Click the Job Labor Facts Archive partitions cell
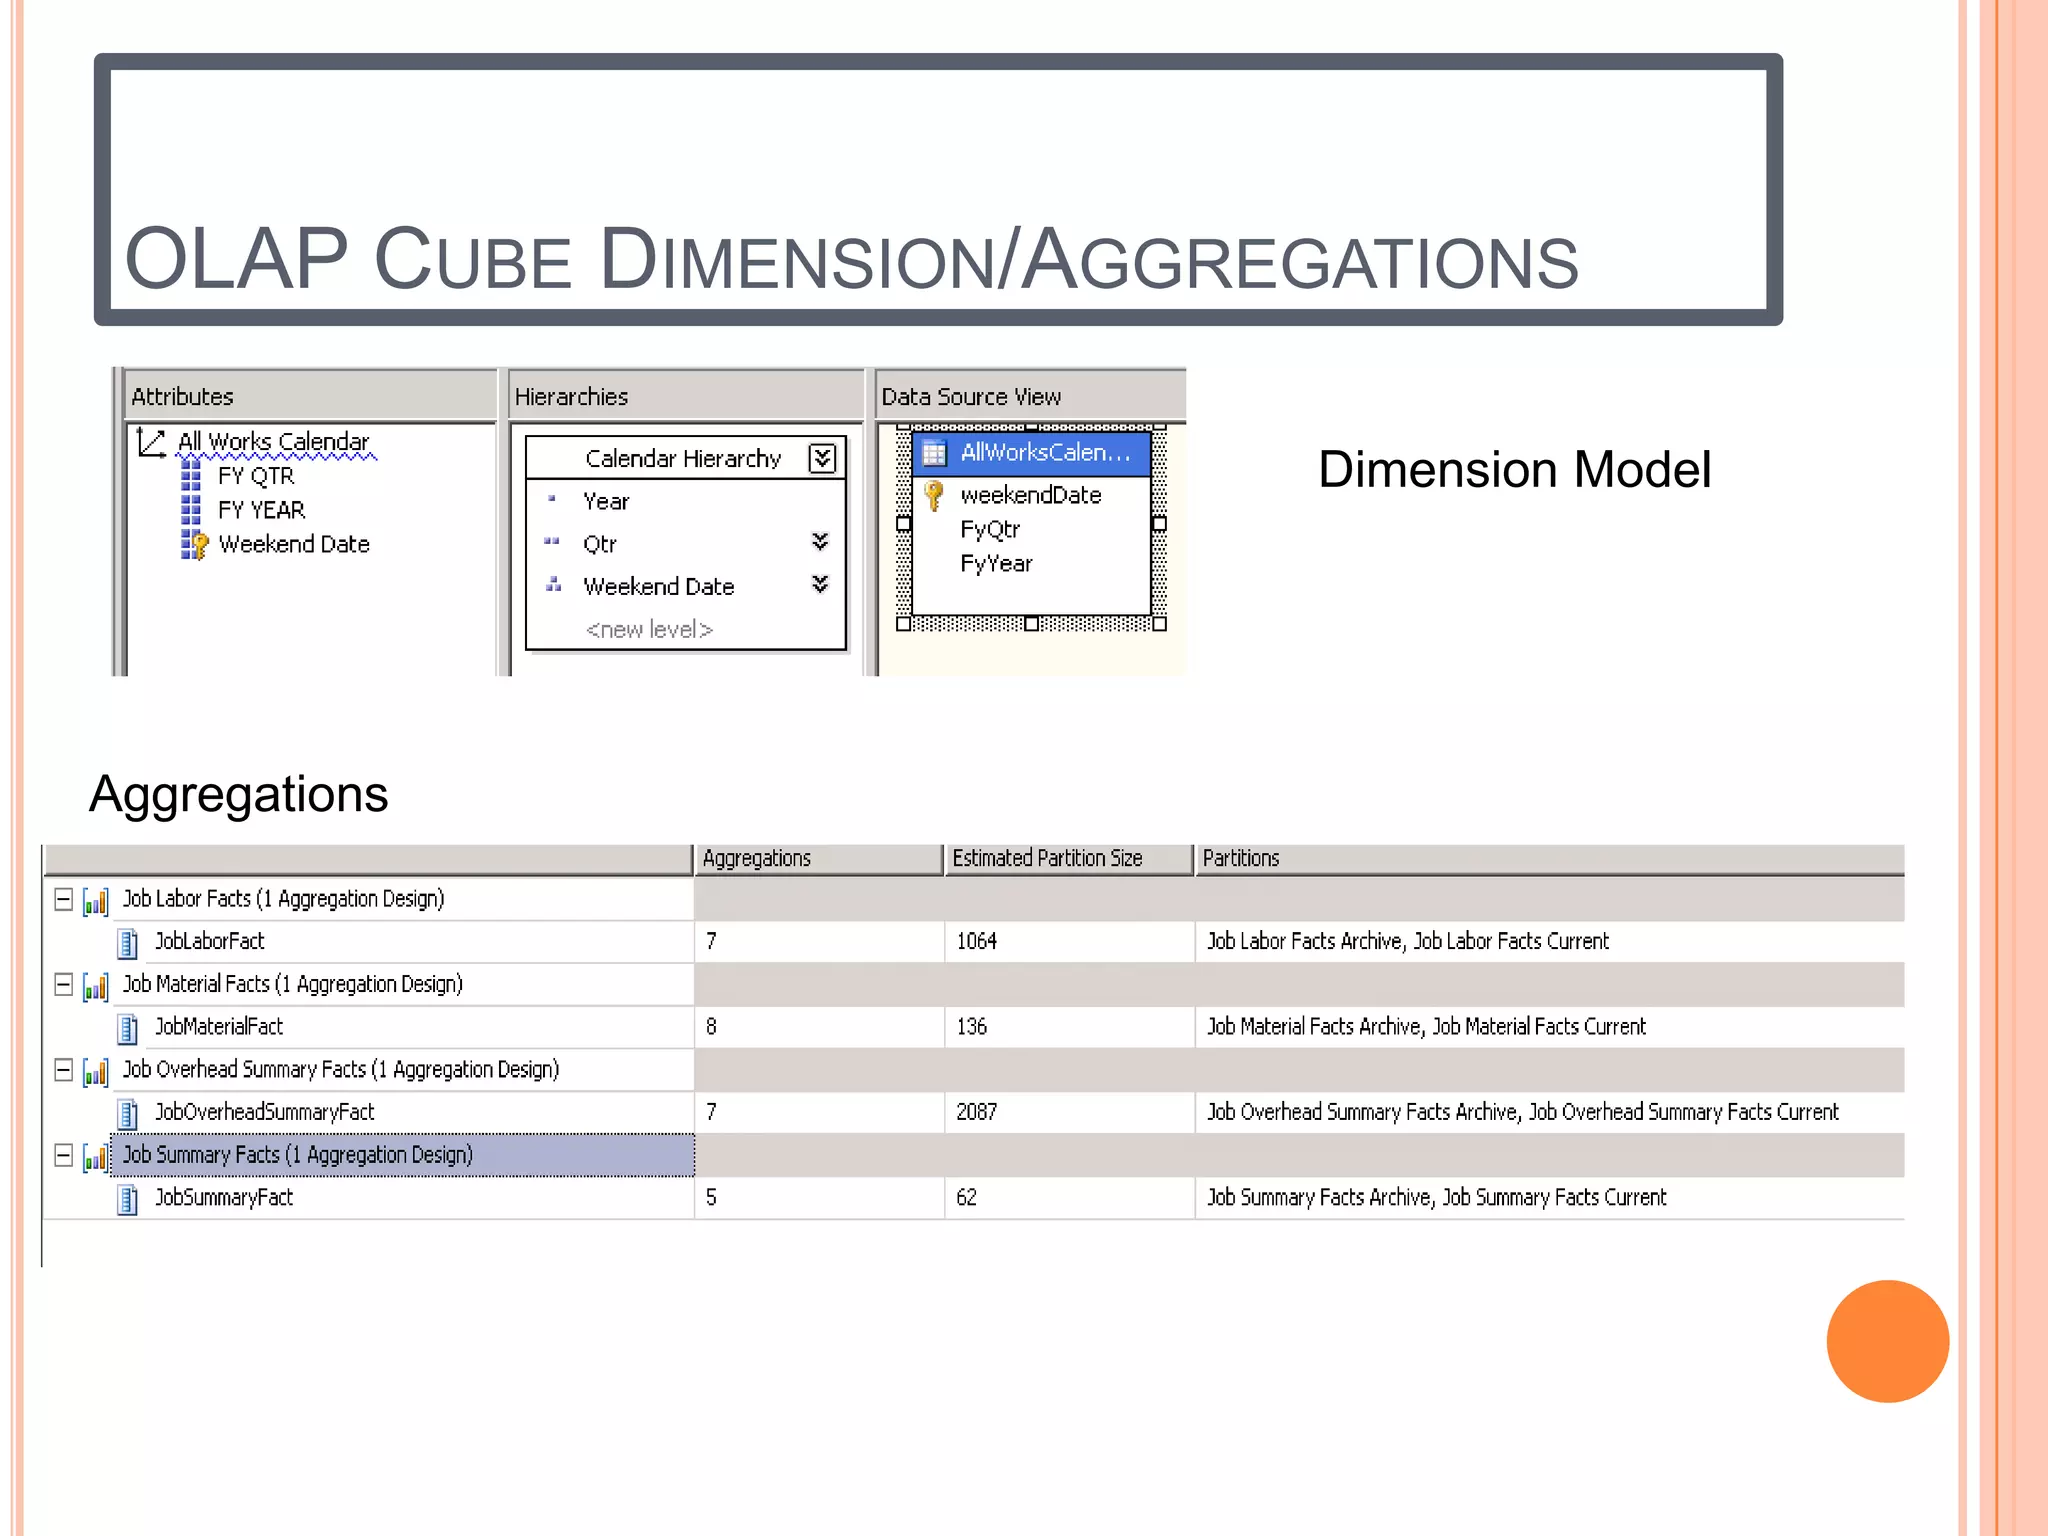This screenshot has height=1536, width=2048. tap(1550, 941)
